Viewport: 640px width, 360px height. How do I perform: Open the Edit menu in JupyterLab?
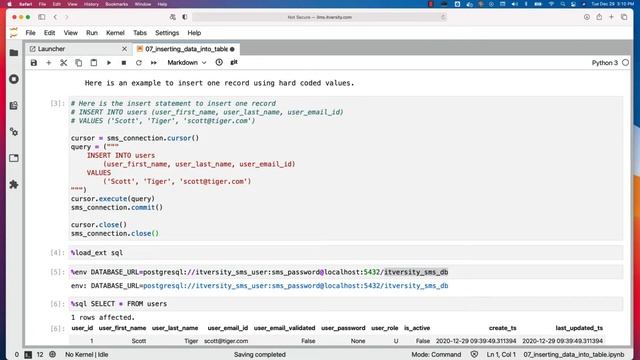(49, 33)
